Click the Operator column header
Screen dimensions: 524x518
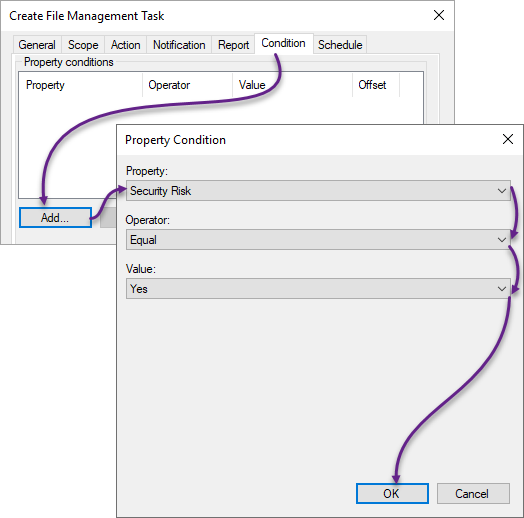(187, 85)
